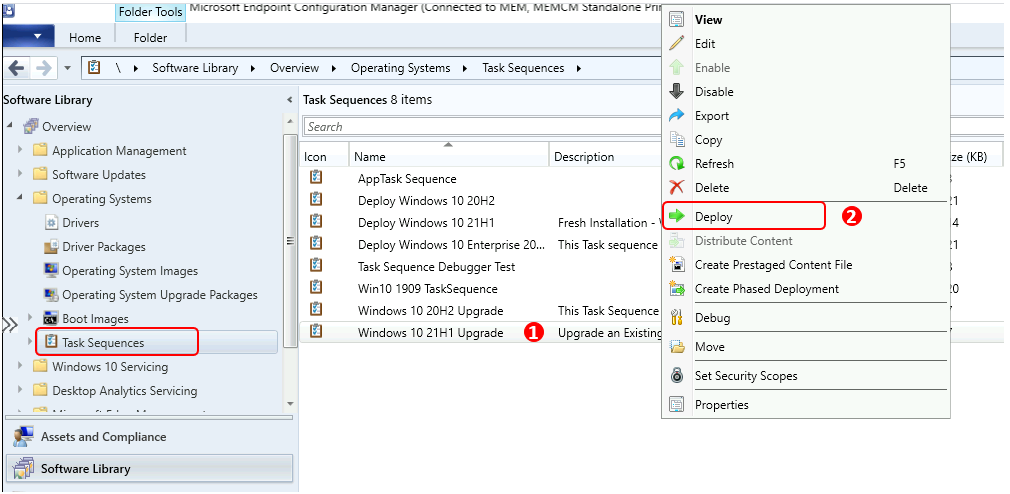1010x494 pixels.
Task: Click the Properties icon in context menu
Action: [x=676, y=404]
